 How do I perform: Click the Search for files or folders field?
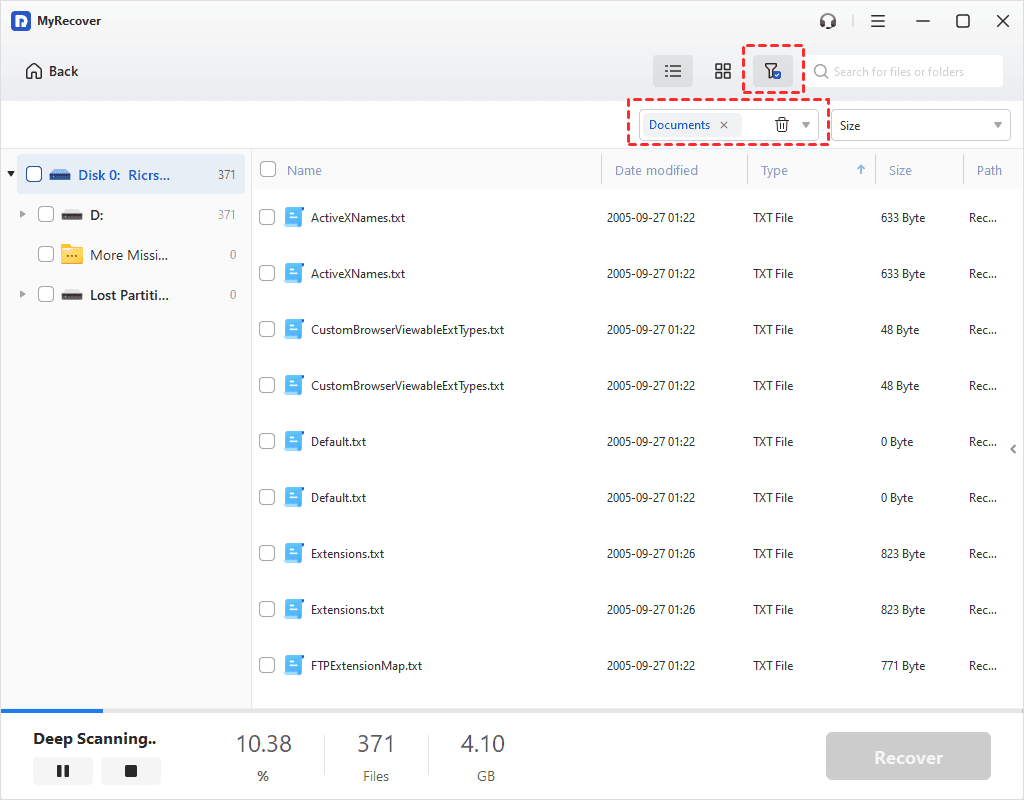905,70
